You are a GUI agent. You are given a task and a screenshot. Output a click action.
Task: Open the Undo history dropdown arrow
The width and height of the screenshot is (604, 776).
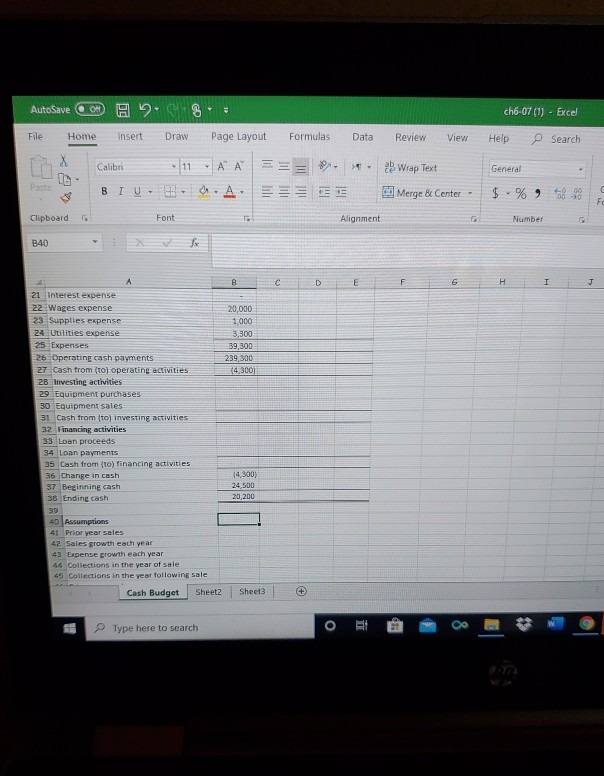[x=157, y=109]
